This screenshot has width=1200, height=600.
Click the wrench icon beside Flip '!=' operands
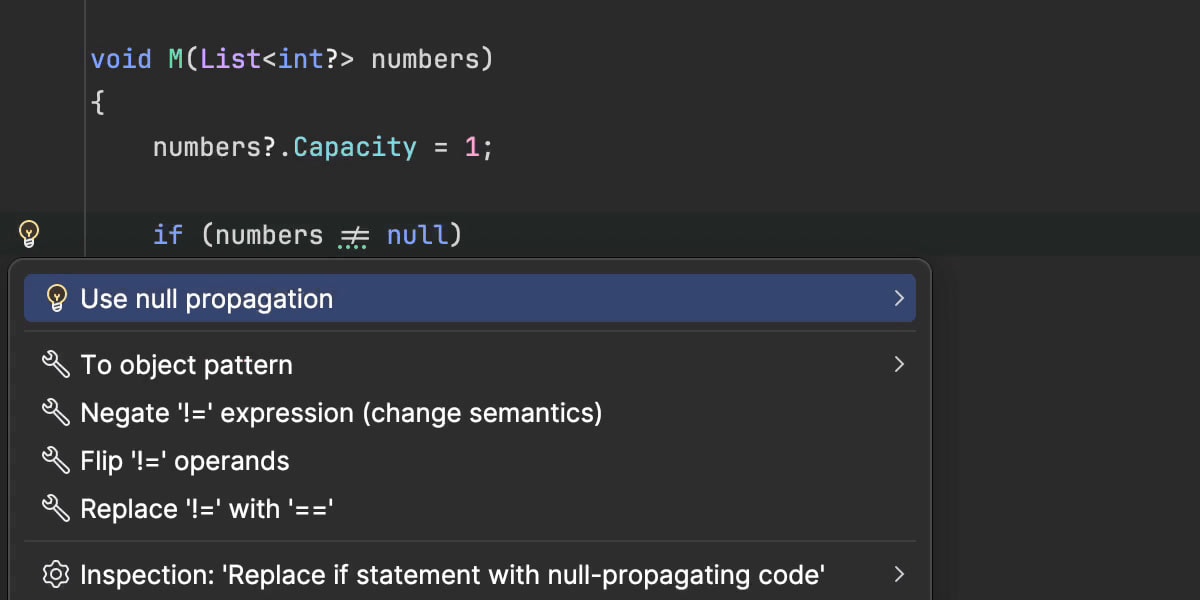55,460
